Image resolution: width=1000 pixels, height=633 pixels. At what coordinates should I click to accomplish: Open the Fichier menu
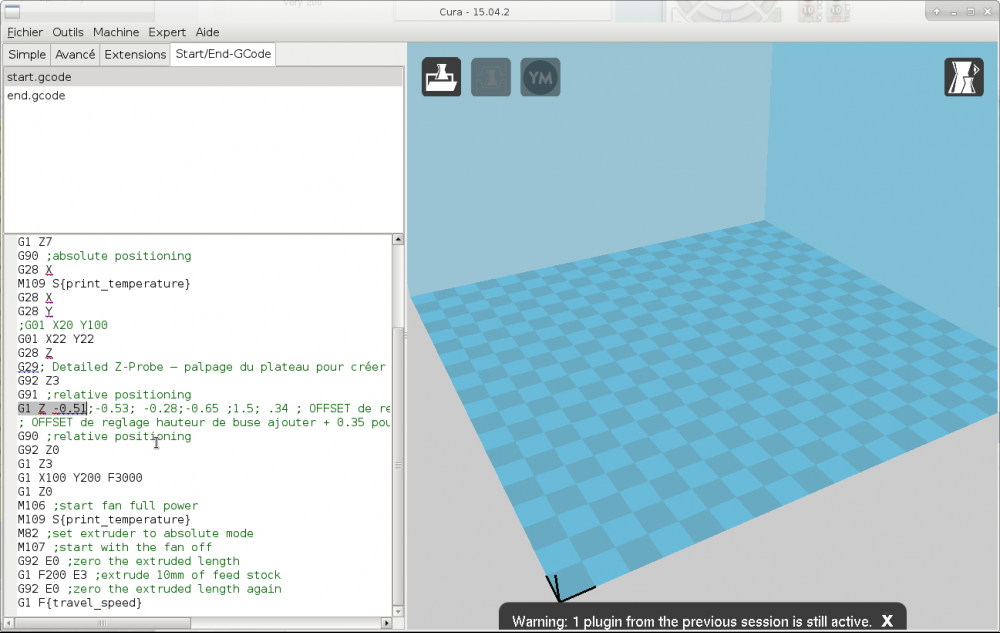coord(25,32)
